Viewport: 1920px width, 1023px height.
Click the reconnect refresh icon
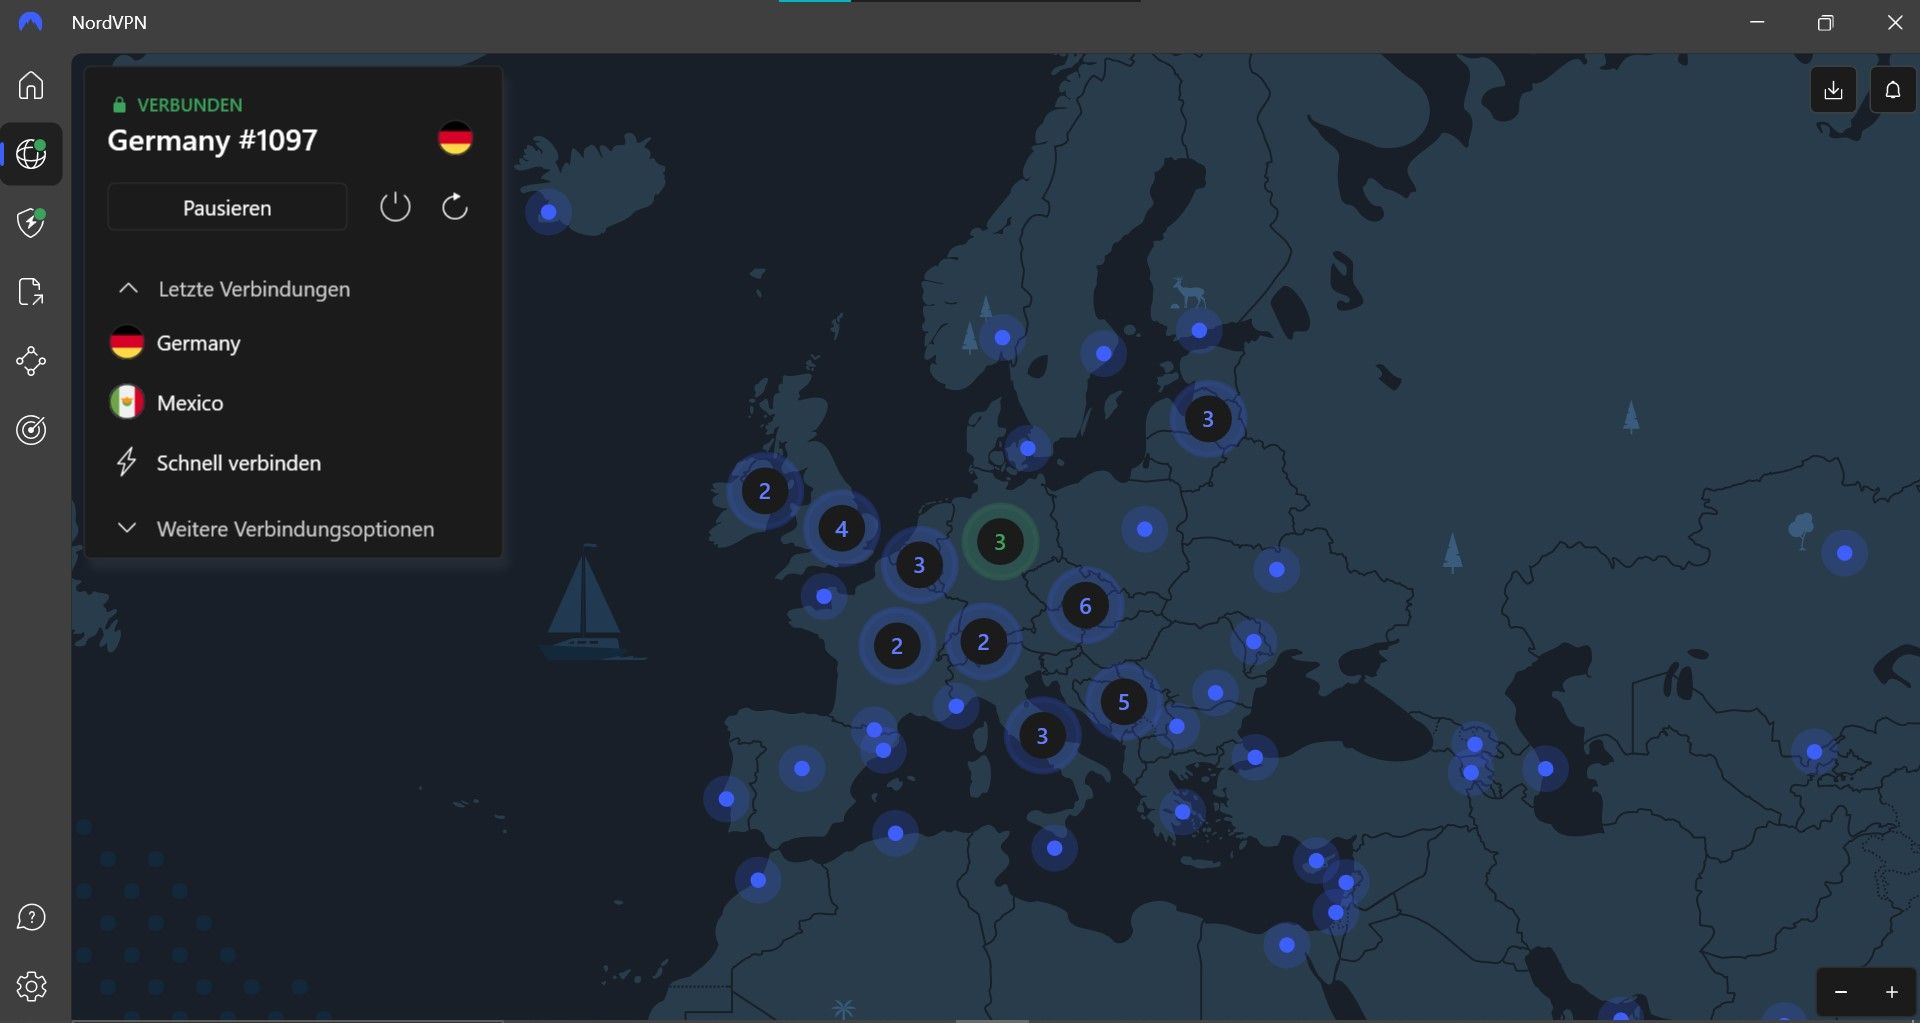click(455, 207)
